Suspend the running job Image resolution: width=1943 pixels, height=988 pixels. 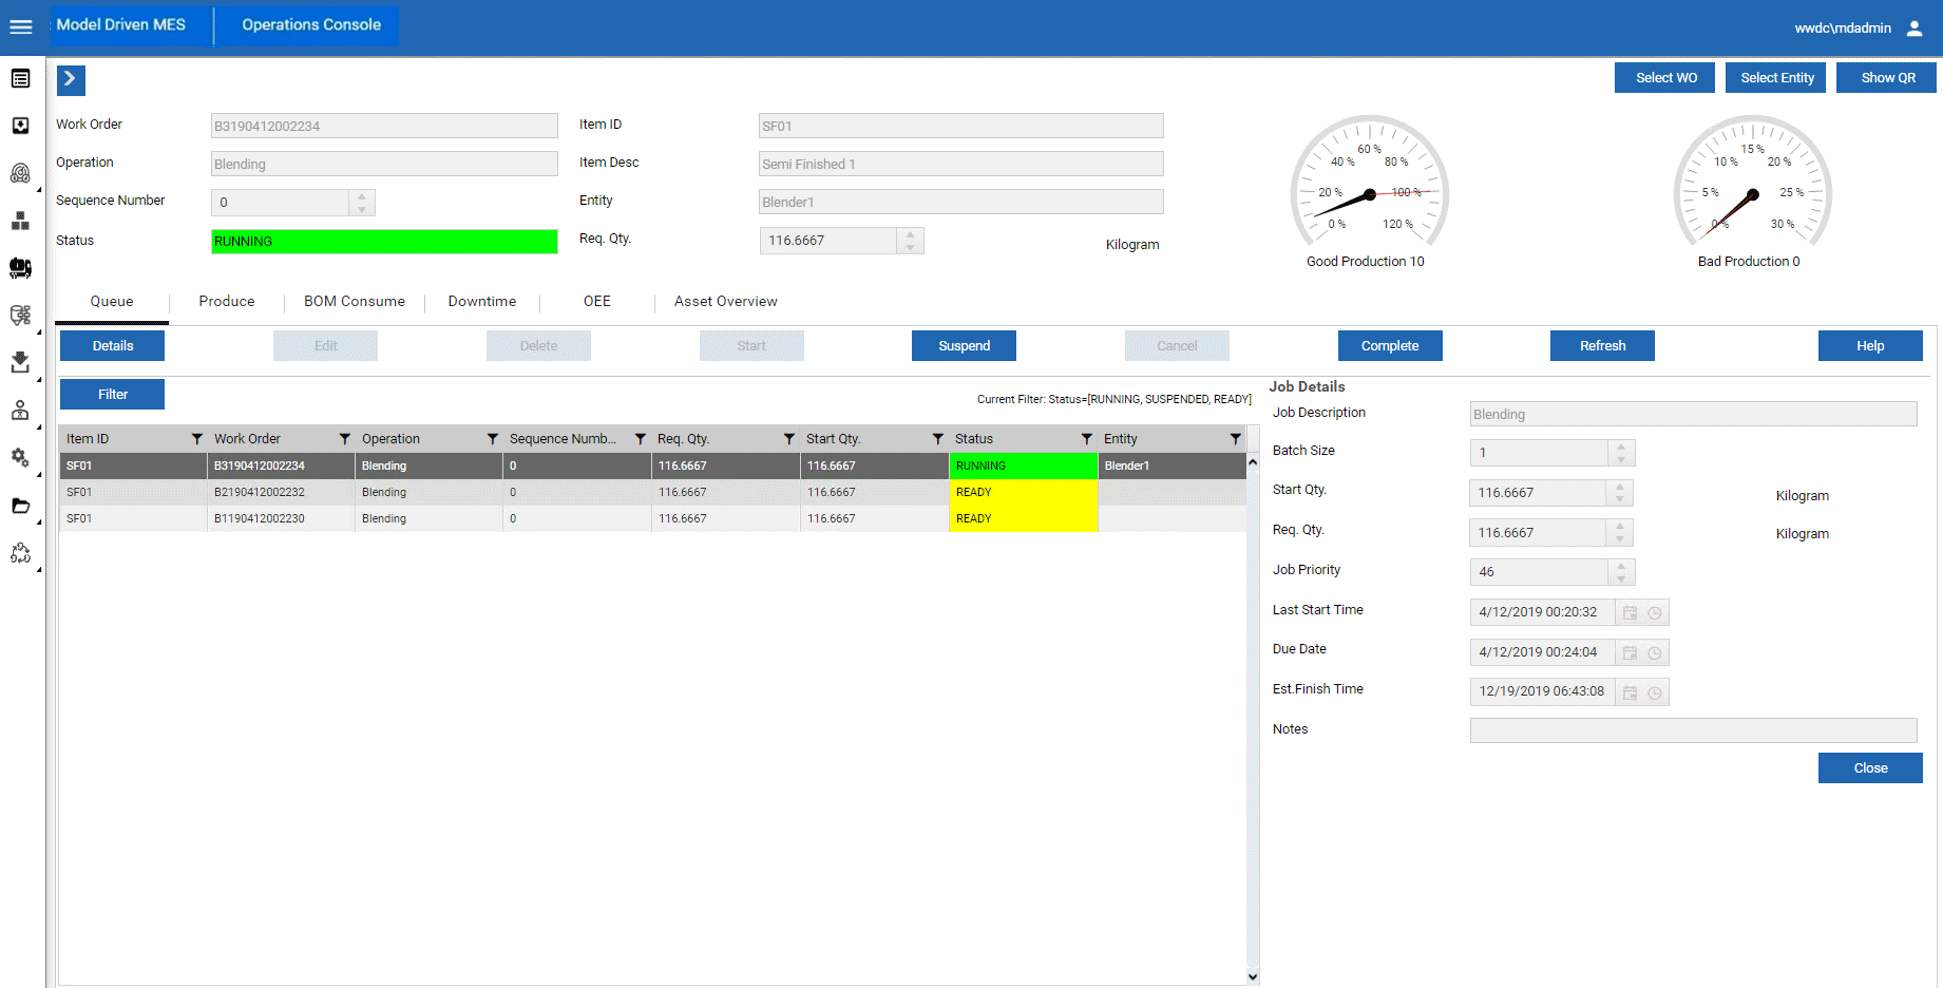click(x=963, y=345)
